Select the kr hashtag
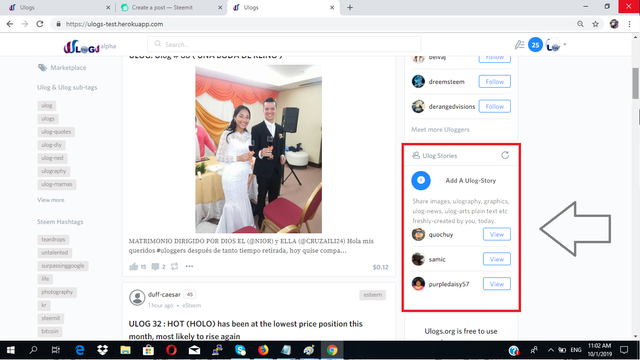 click(44, 305)
